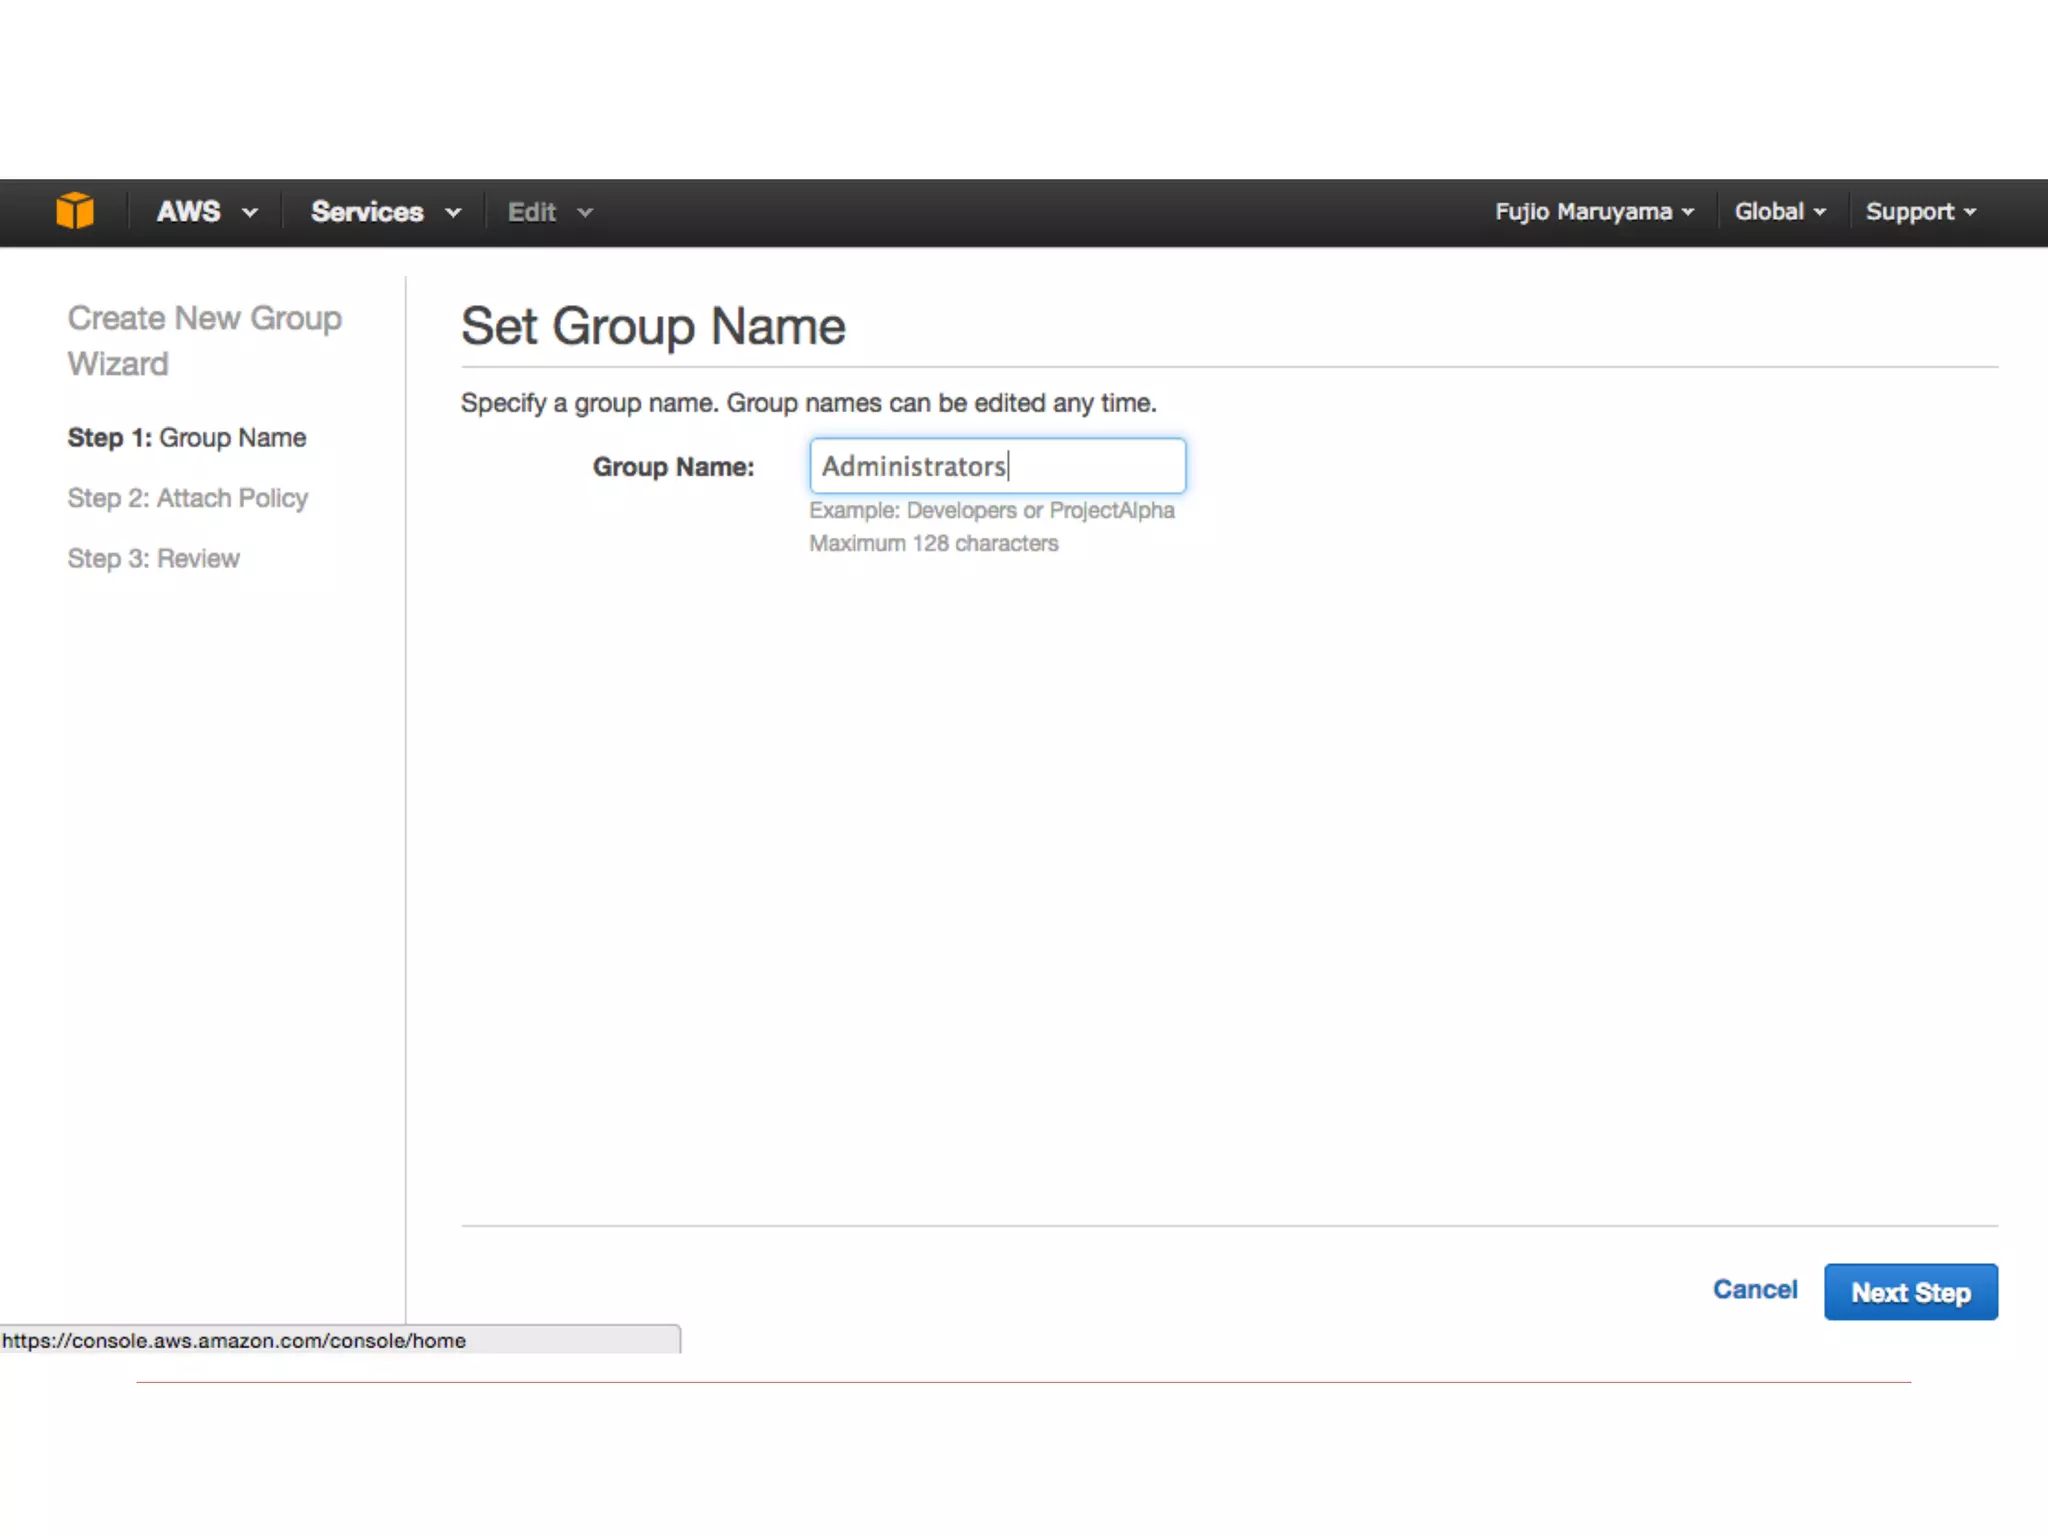
Task: Click the Example Developers or ProjectAlpha hint
Action: (x=991, y=511)
